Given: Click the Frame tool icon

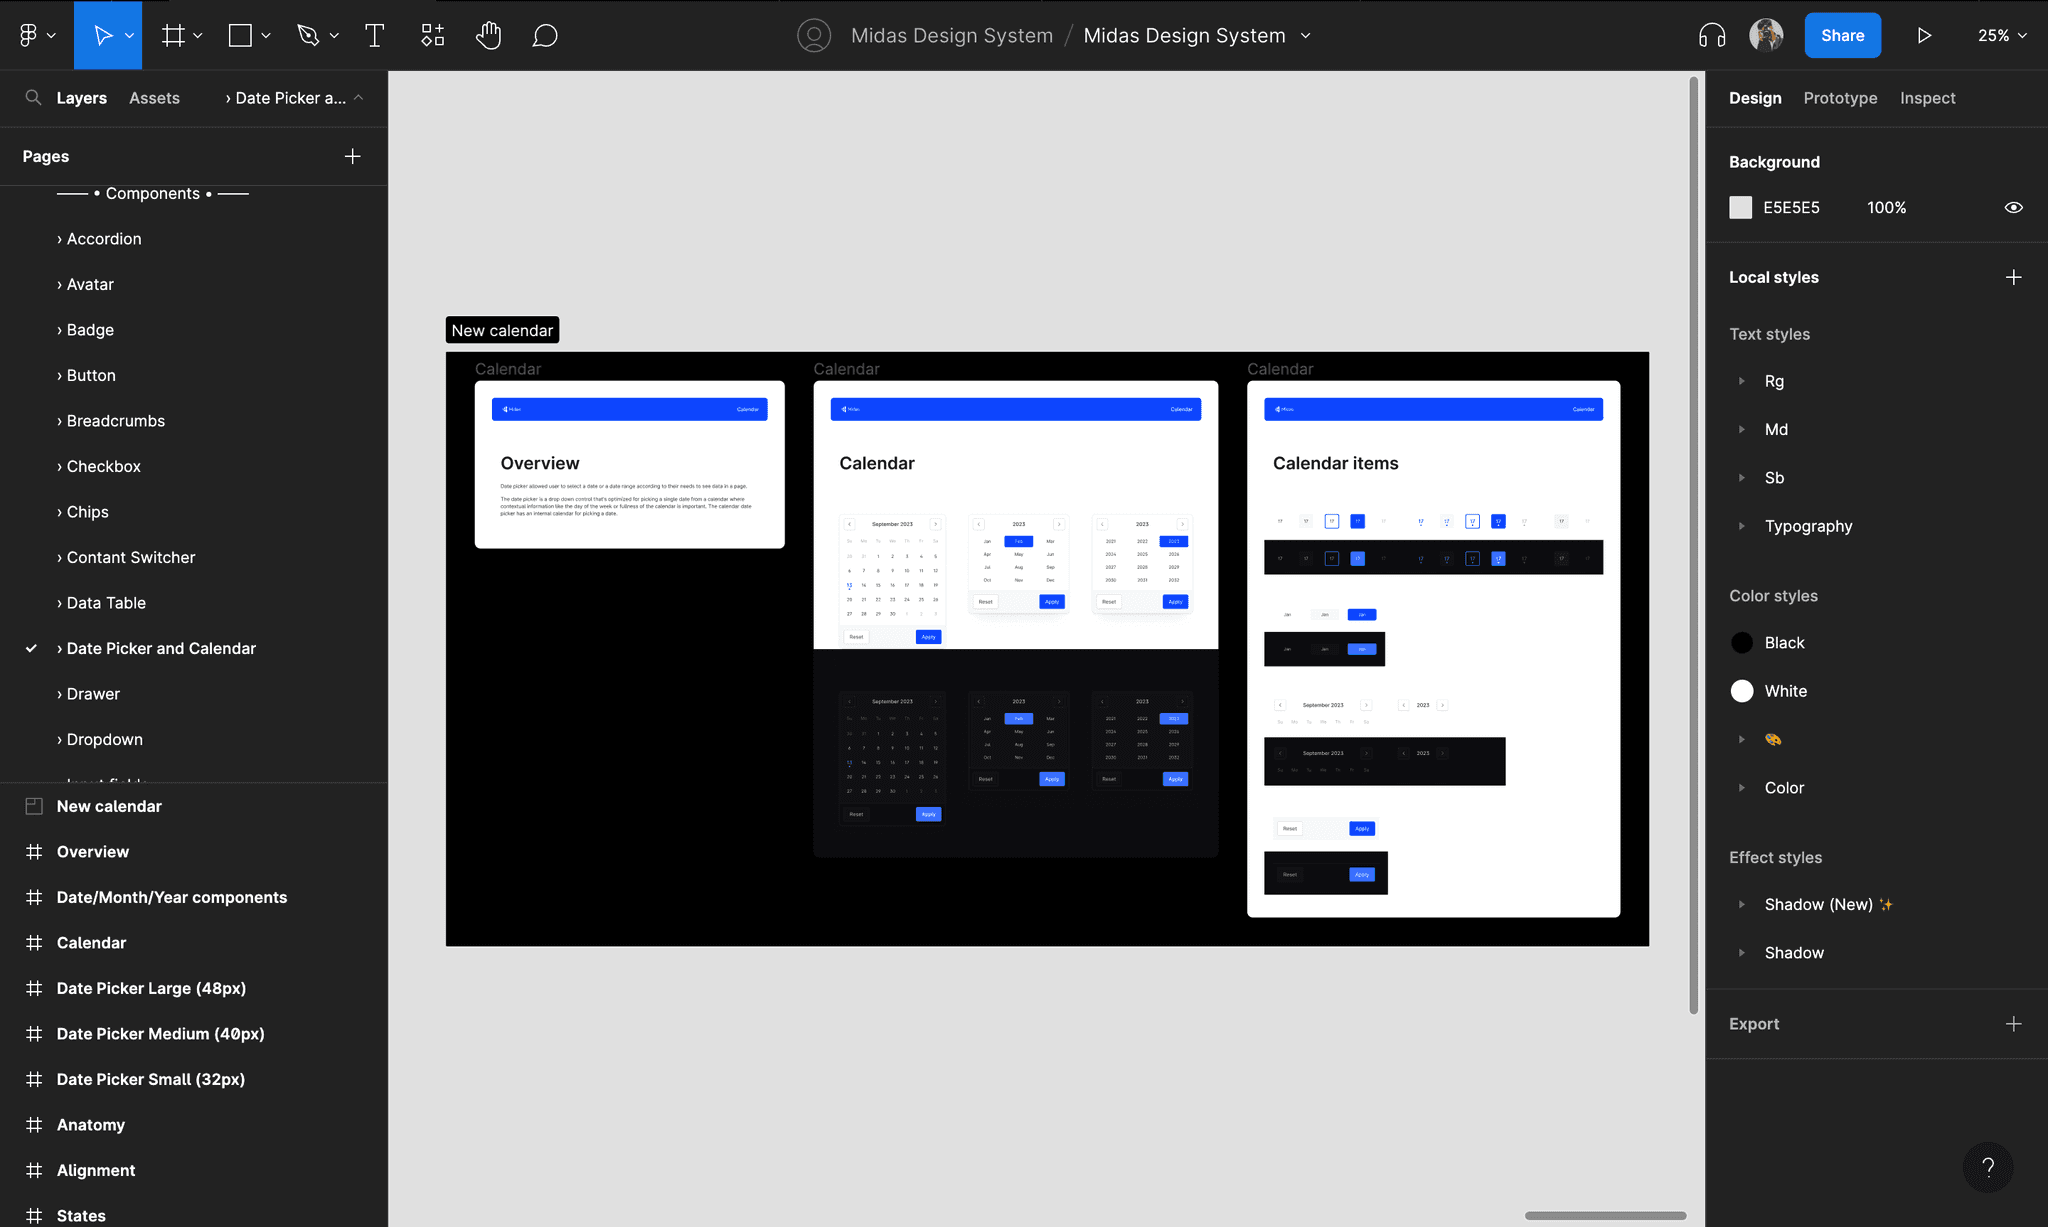Looking at the screenshot, I should 174,36.
